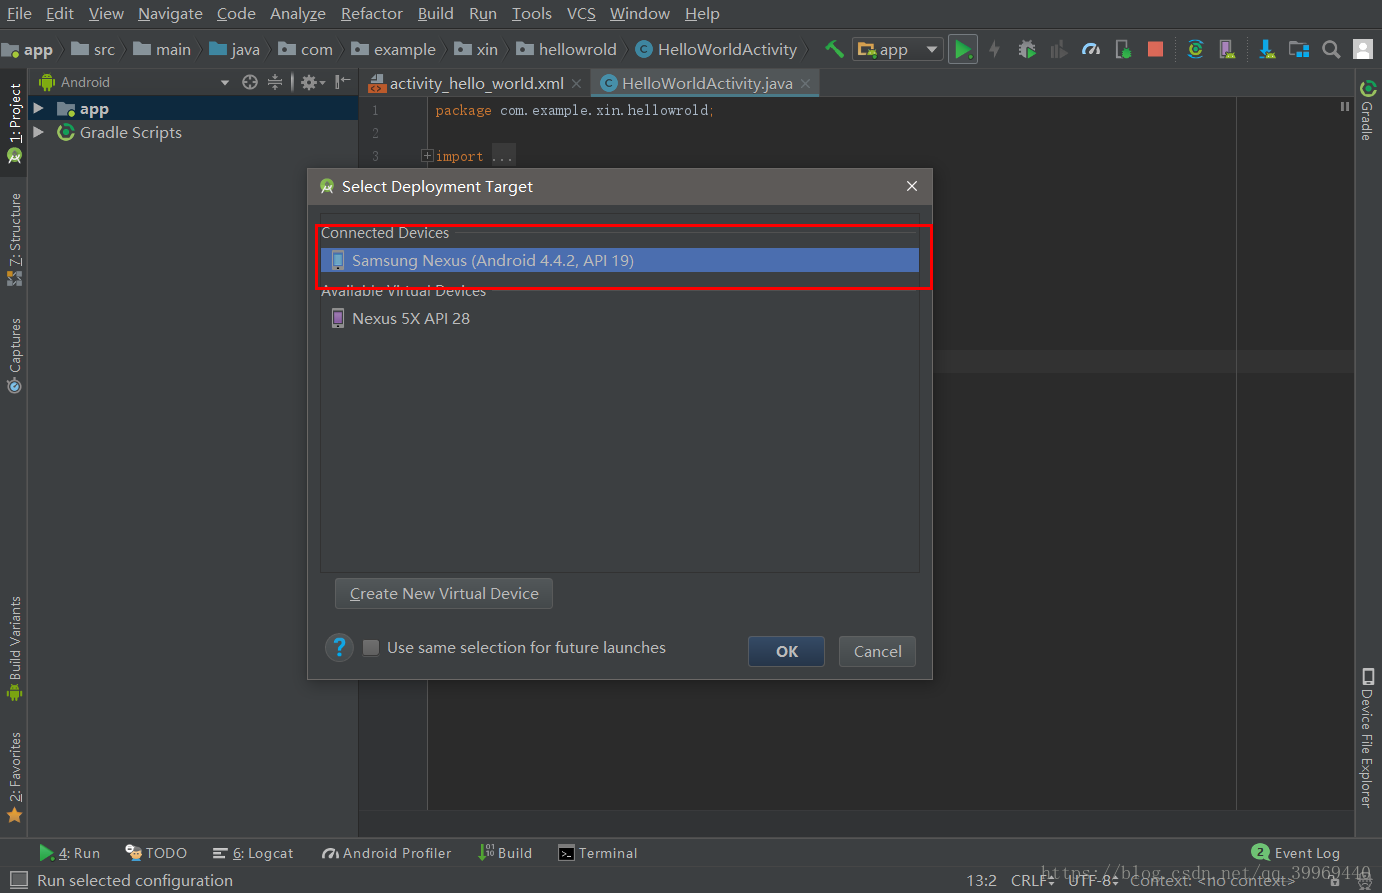The width and height of the screenshot is (1382, 893).
Task: Click the src breadcrumb in navigation bar
Action: point(94,49)
